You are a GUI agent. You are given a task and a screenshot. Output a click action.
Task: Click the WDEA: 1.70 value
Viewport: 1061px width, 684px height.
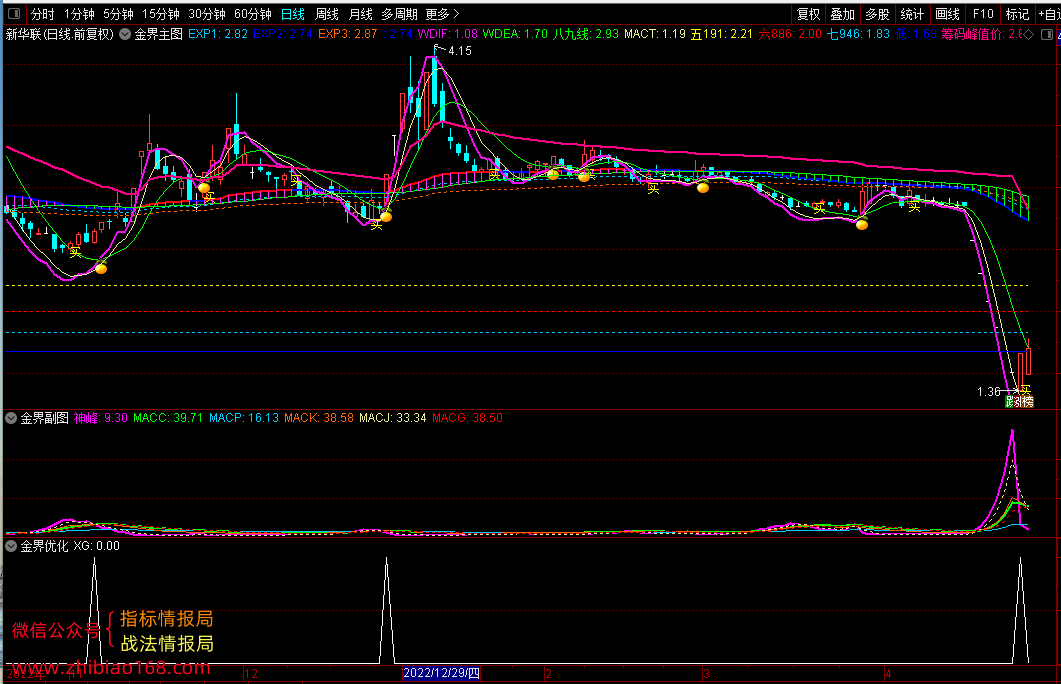[515, 34]
